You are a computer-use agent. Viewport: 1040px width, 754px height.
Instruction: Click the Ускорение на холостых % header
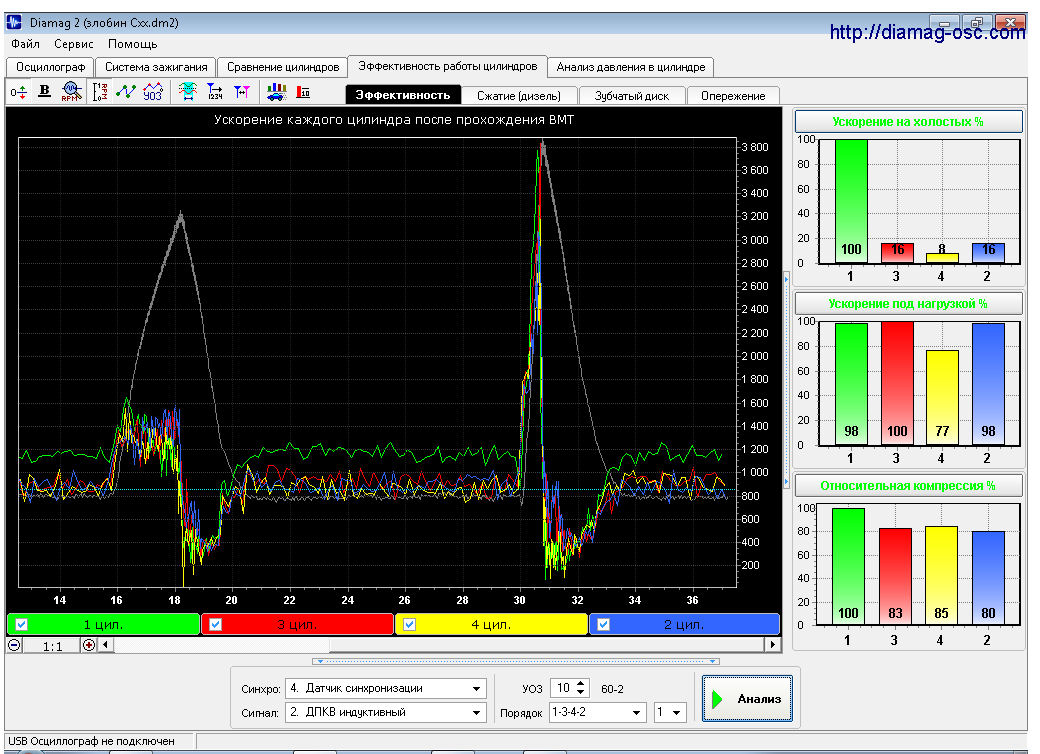(908, 121)
